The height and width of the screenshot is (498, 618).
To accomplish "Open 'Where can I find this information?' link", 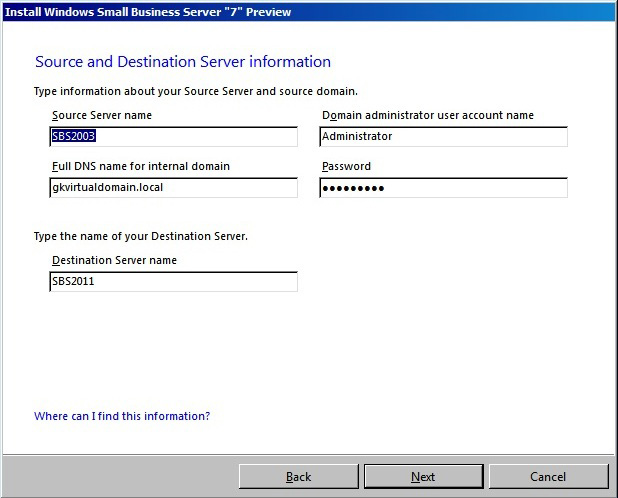I will pos(122,416).
